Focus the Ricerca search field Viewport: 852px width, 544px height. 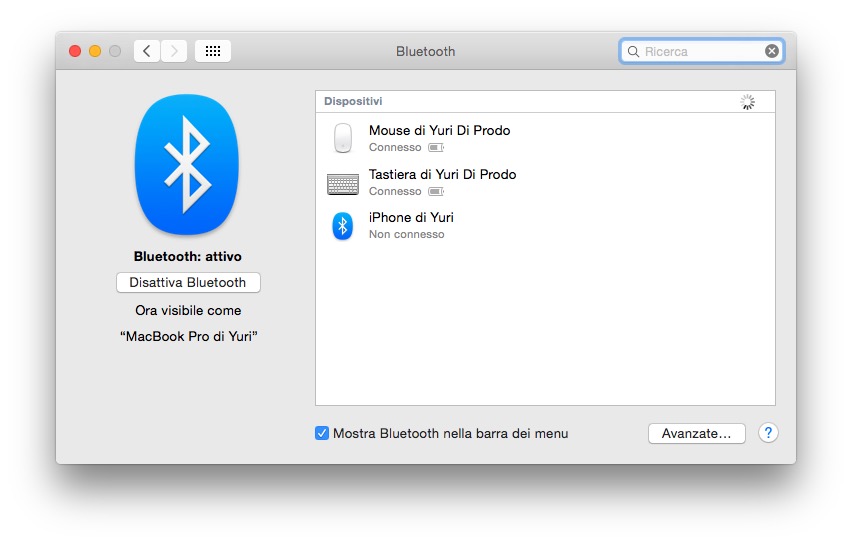point(701,51)
